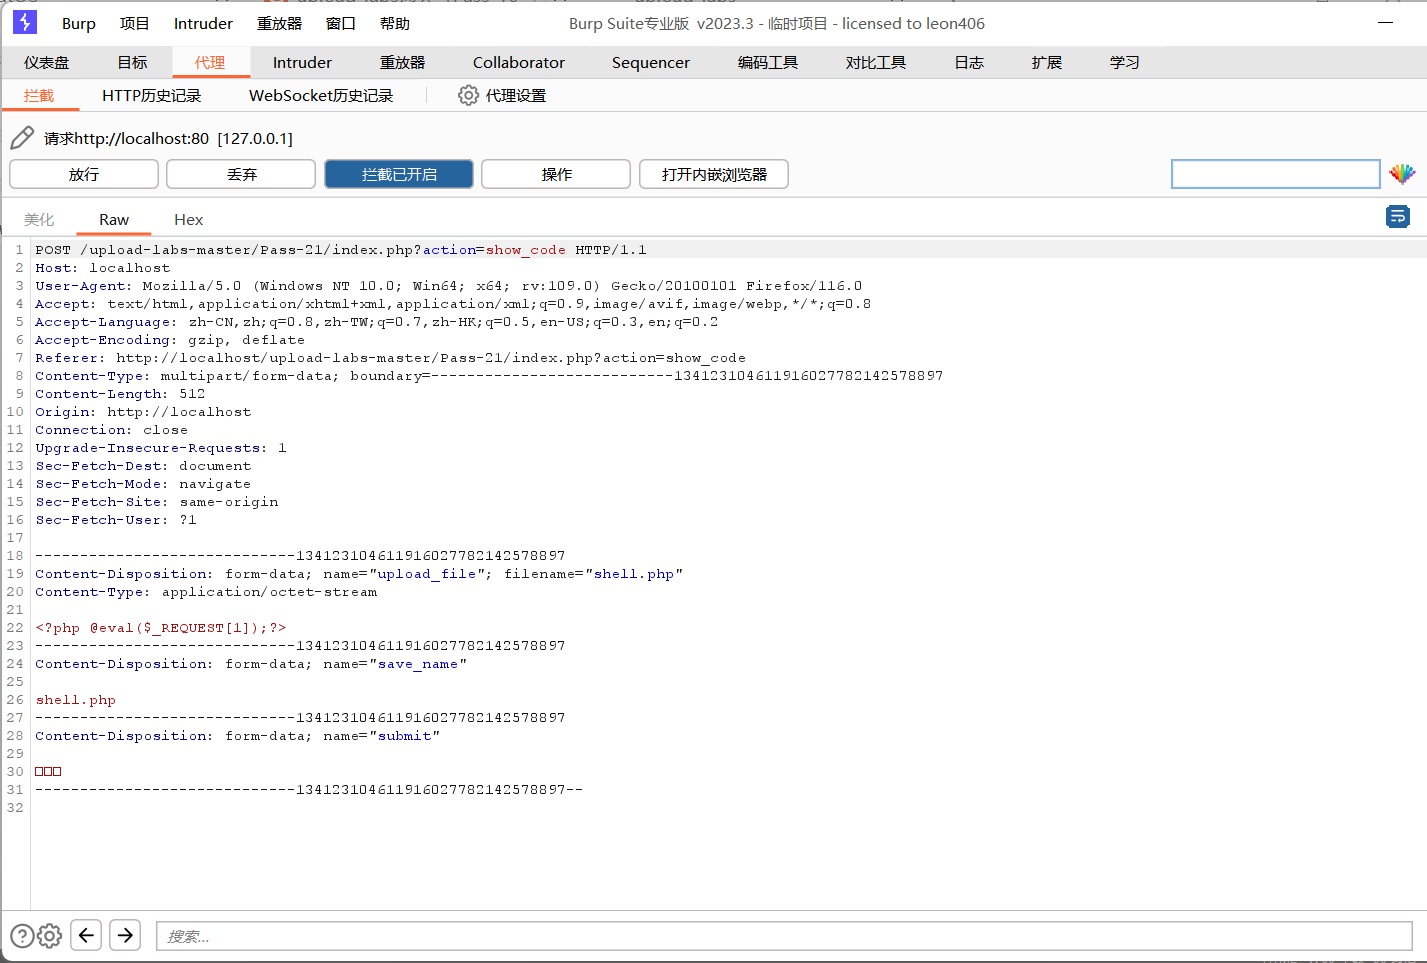Click the application/octet-stream content type line
Screen dimensions: 1427x963
click(206, 592)
